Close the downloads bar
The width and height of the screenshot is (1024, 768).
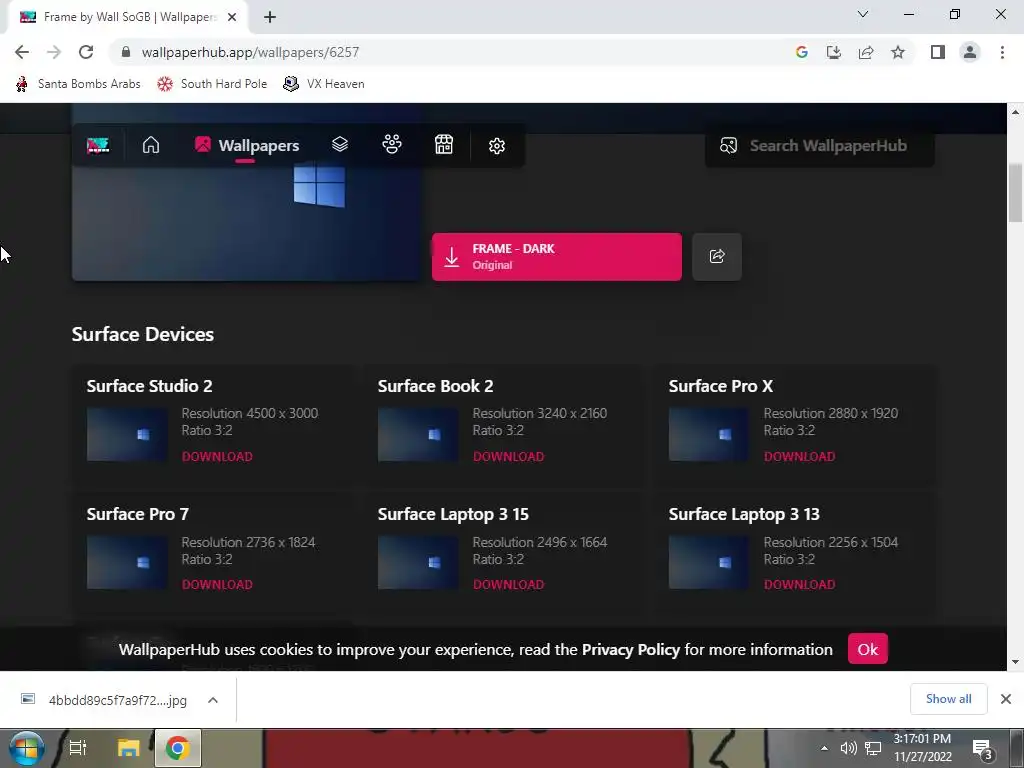point(1006,699)
